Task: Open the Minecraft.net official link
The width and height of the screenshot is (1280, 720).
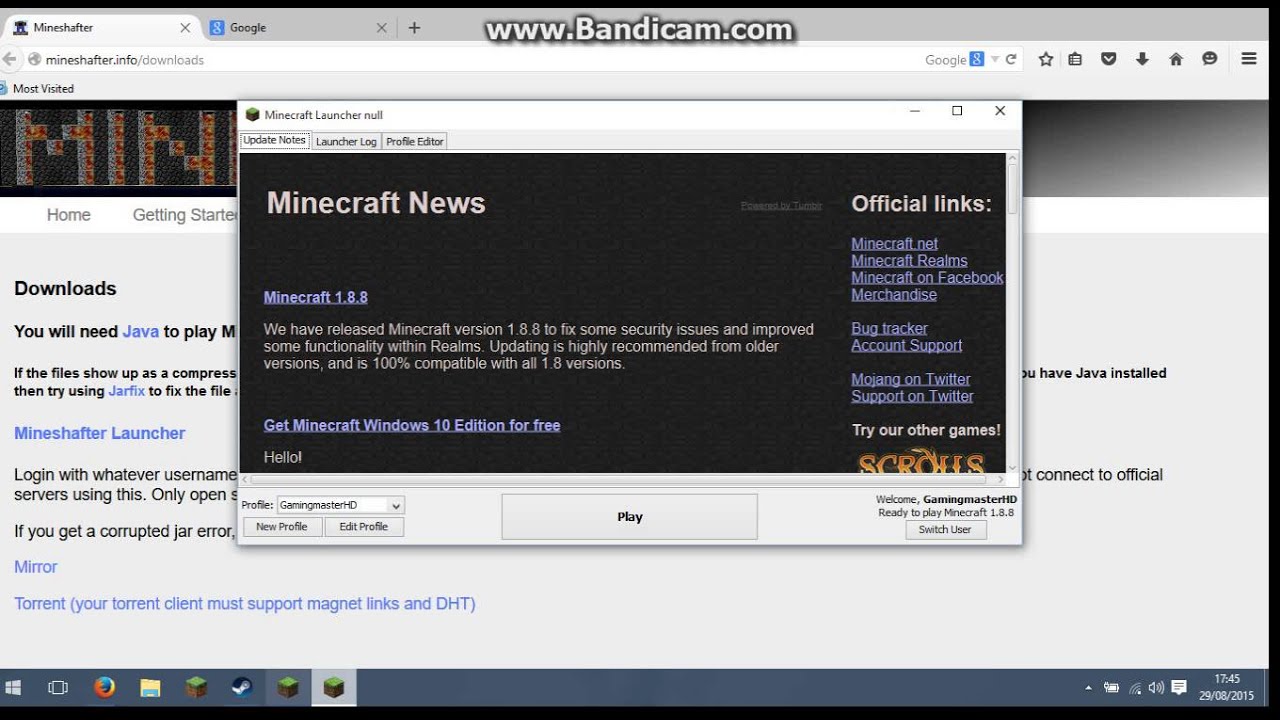Action: click(895, 243)
